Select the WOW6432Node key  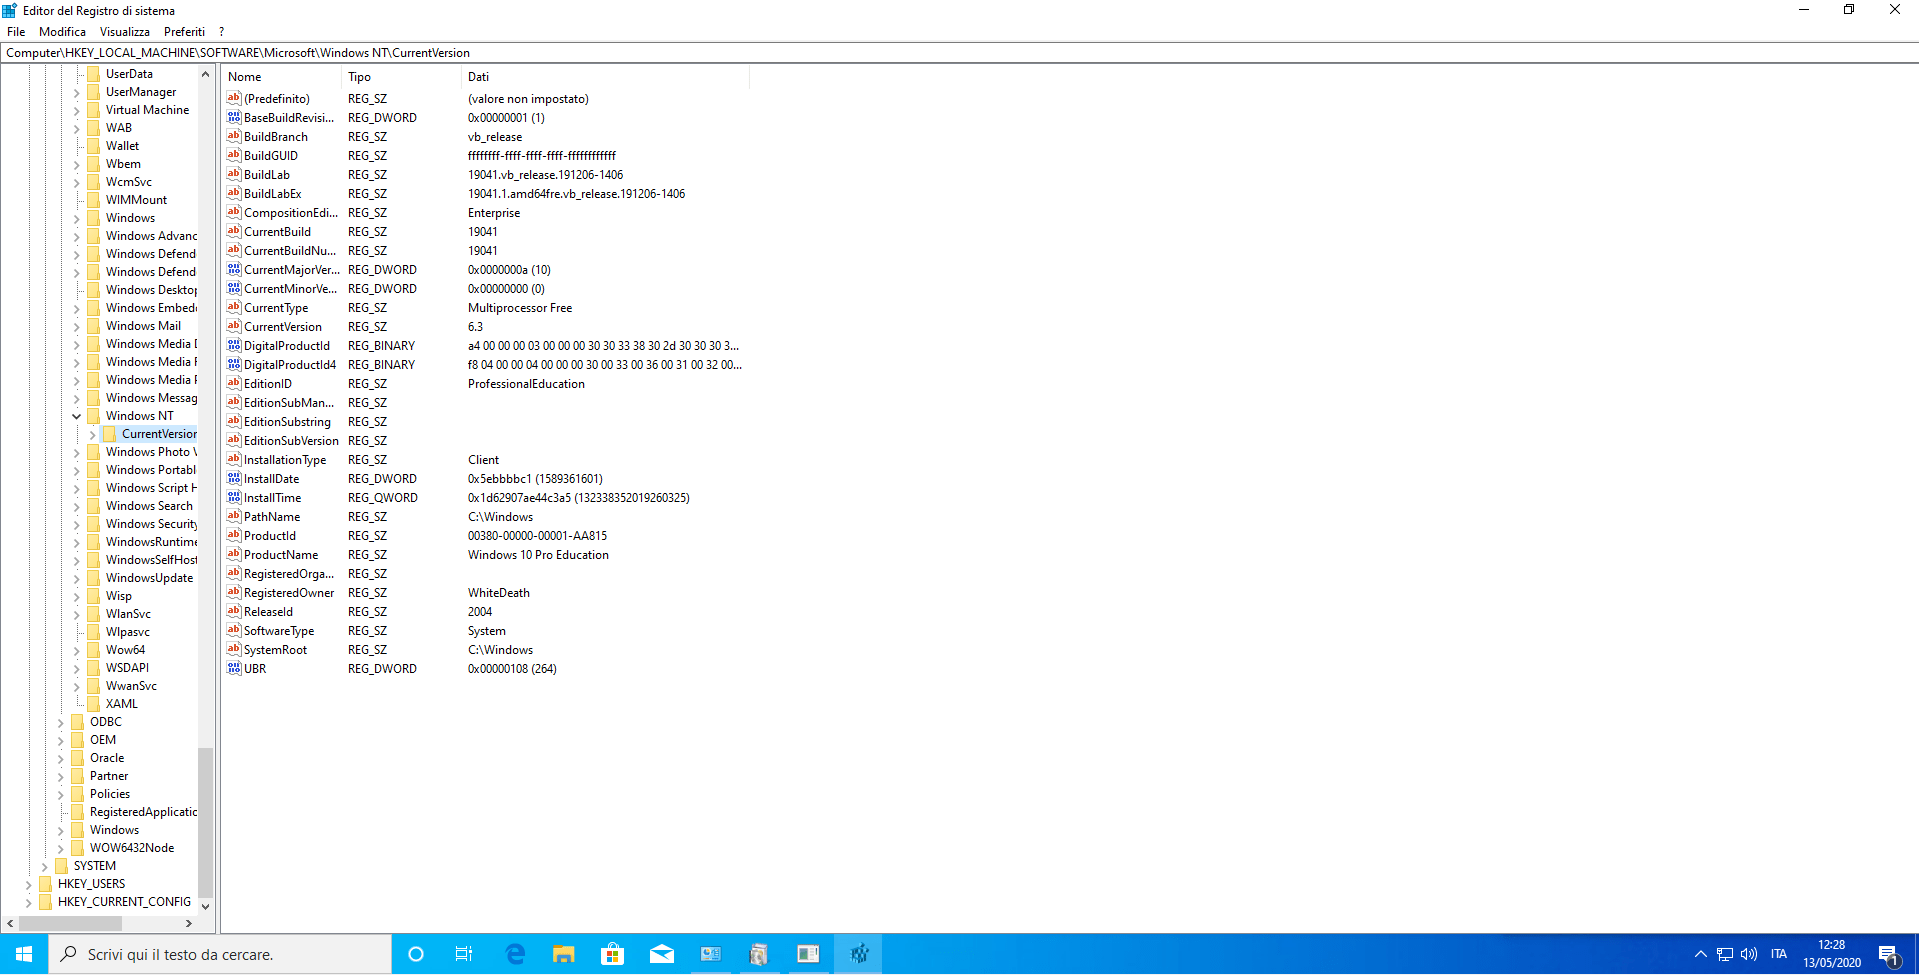tap(132, 848)
